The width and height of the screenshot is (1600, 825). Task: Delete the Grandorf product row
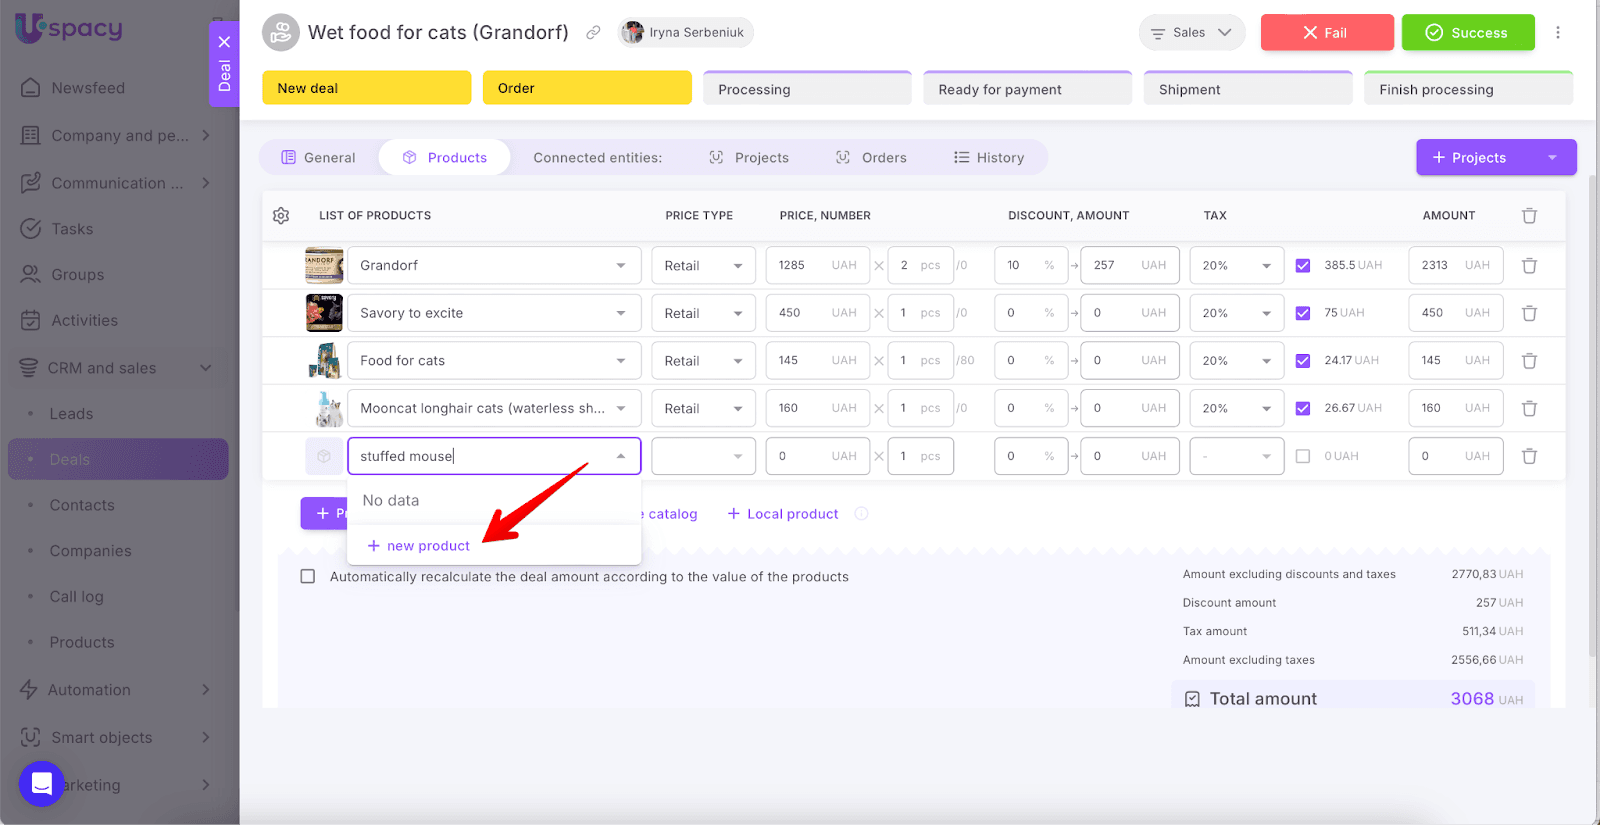[x=1529, y=266]
